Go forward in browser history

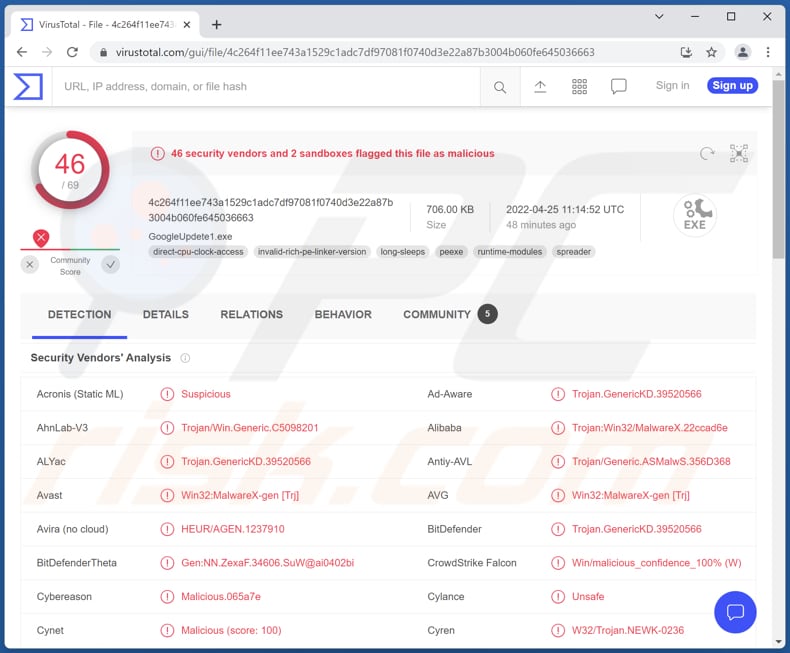[x=47, y=52]
